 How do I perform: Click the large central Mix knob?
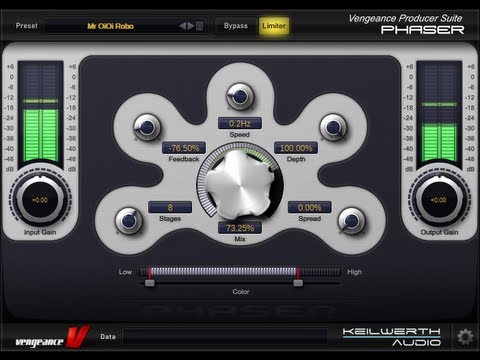pos(240,184)
